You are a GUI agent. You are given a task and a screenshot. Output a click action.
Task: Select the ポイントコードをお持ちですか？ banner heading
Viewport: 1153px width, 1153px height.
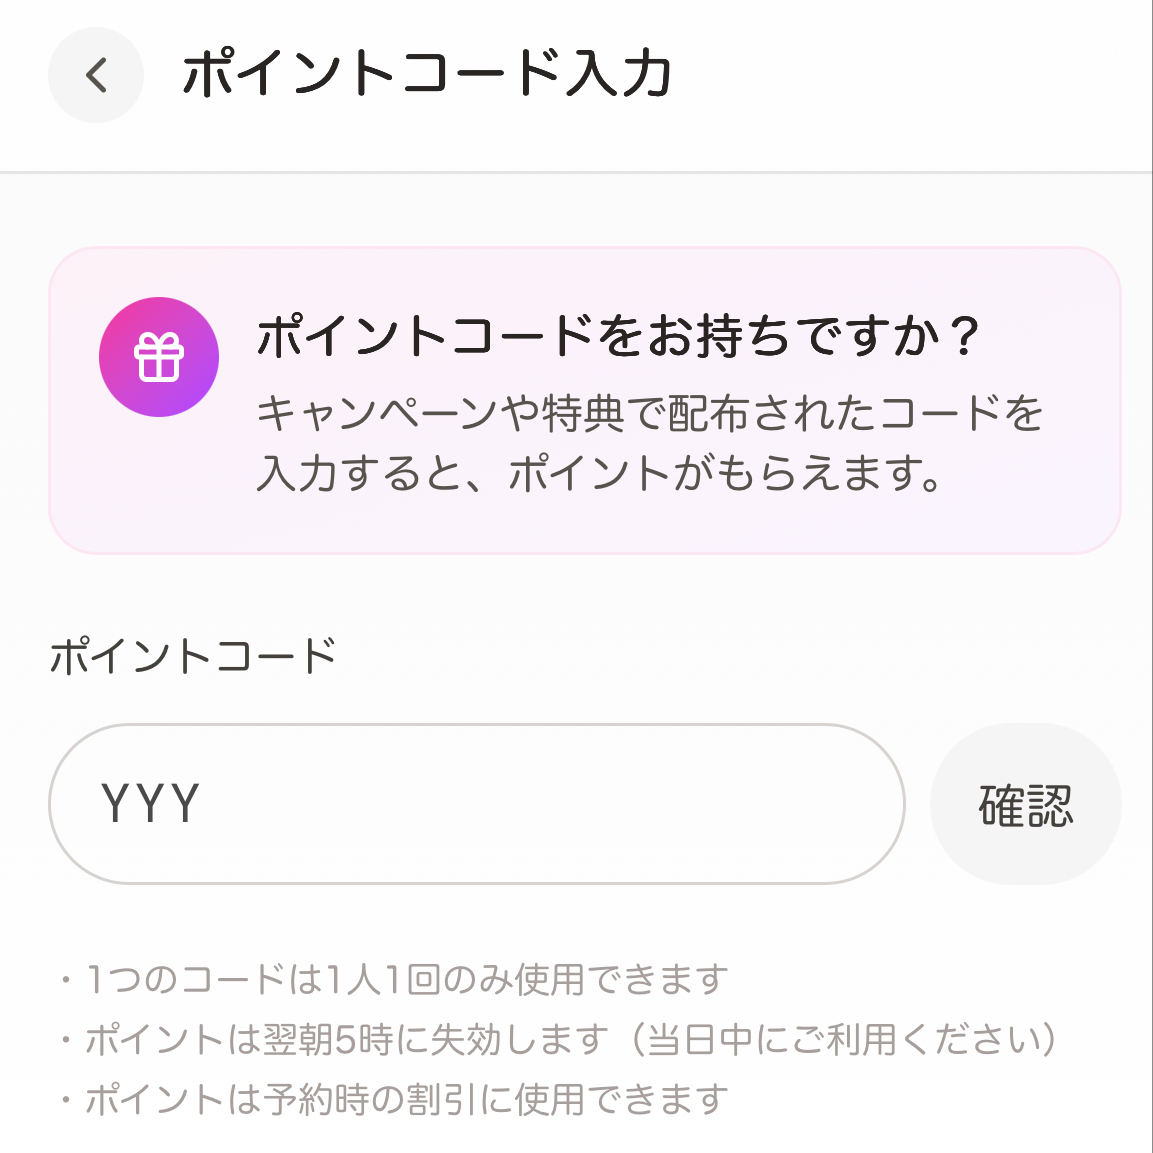pyautogui.click(x=600, y=336)
